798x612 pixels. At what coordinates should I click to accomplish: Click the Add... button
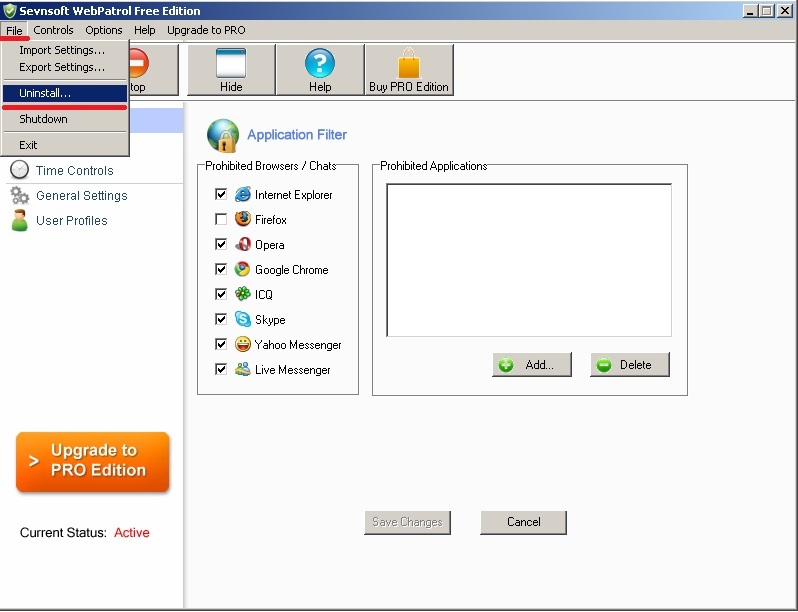pos(531,365)
